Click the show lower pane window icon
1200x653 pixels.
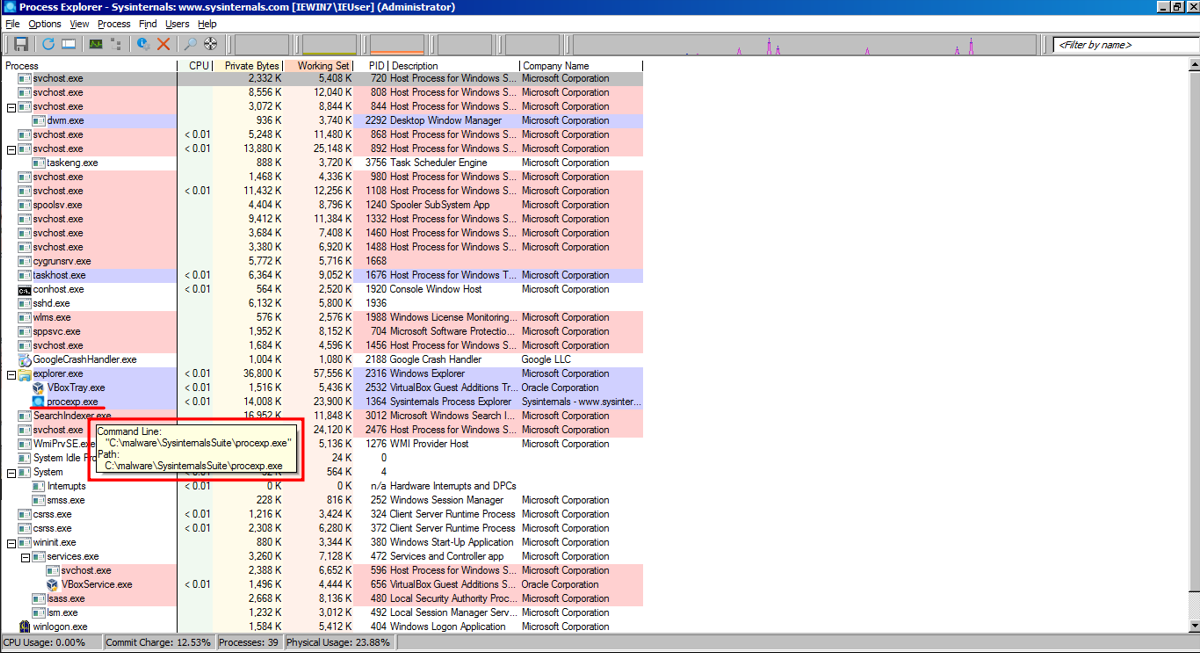69,44
